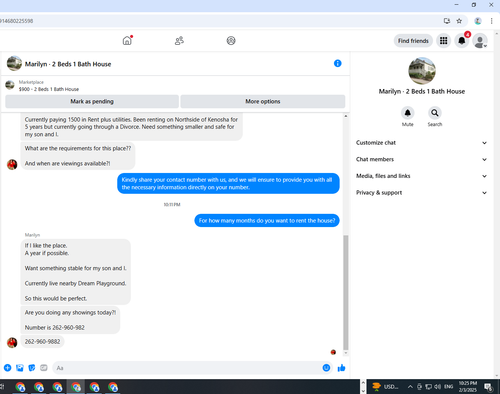Open the Friends icon in top navigation

[179, 41]
